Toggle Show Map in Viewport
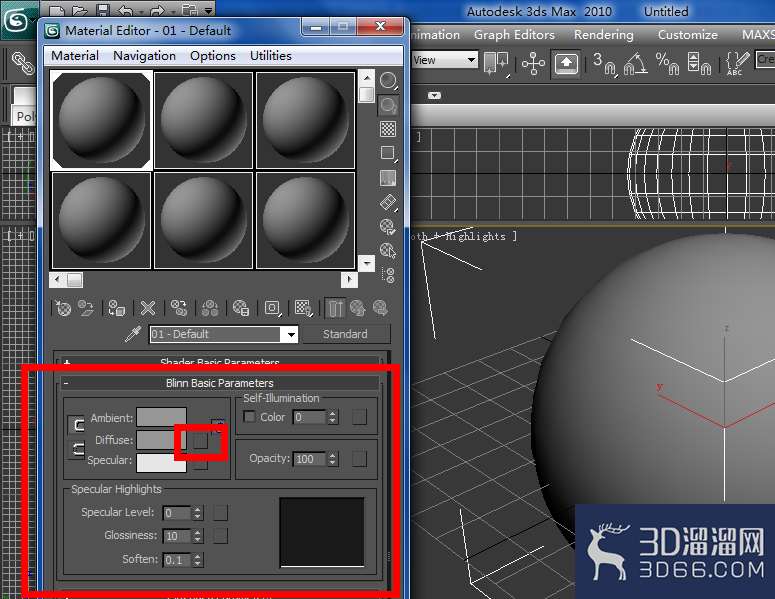Screen dimensions: 775x599 coord(302,308)
